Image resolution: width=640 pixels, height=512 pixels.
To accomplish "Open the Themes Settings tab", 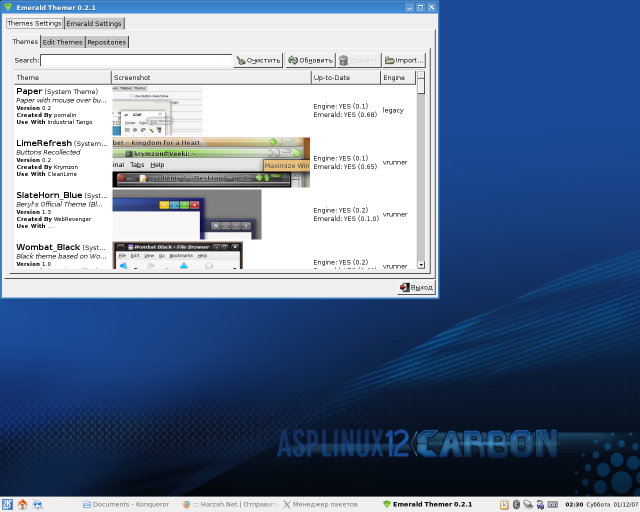I will pyautogui.click(x=34, y=23).
